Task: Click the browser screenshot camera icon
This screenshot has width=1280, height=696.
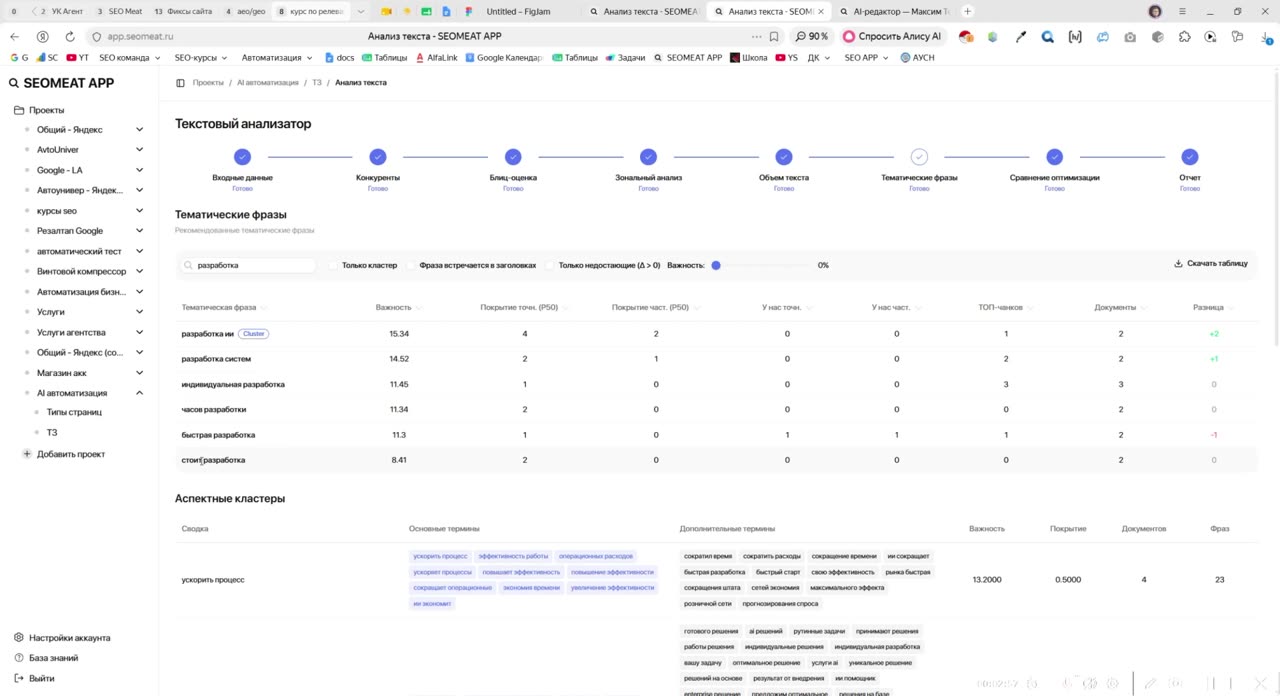Action: [1130, 37]
